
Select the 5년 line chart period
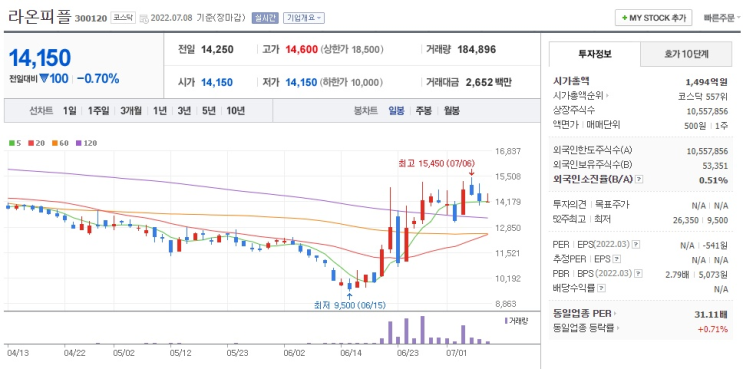(209, 111)
